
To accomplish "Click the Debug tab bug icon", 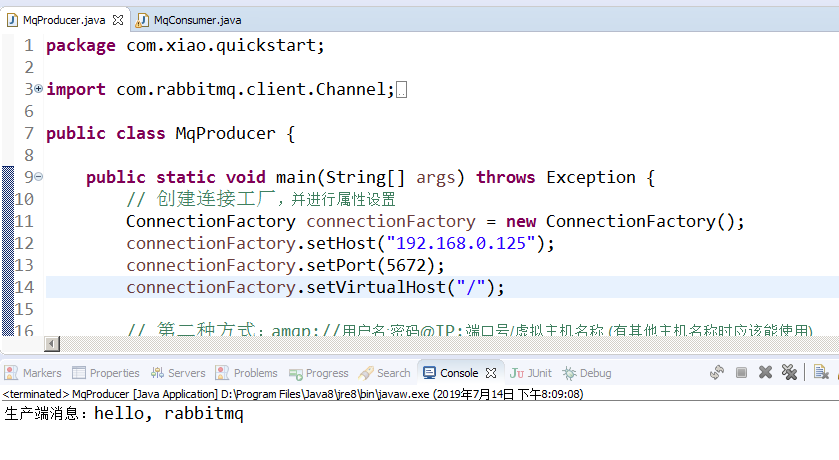I will click(x=569, y=373).
